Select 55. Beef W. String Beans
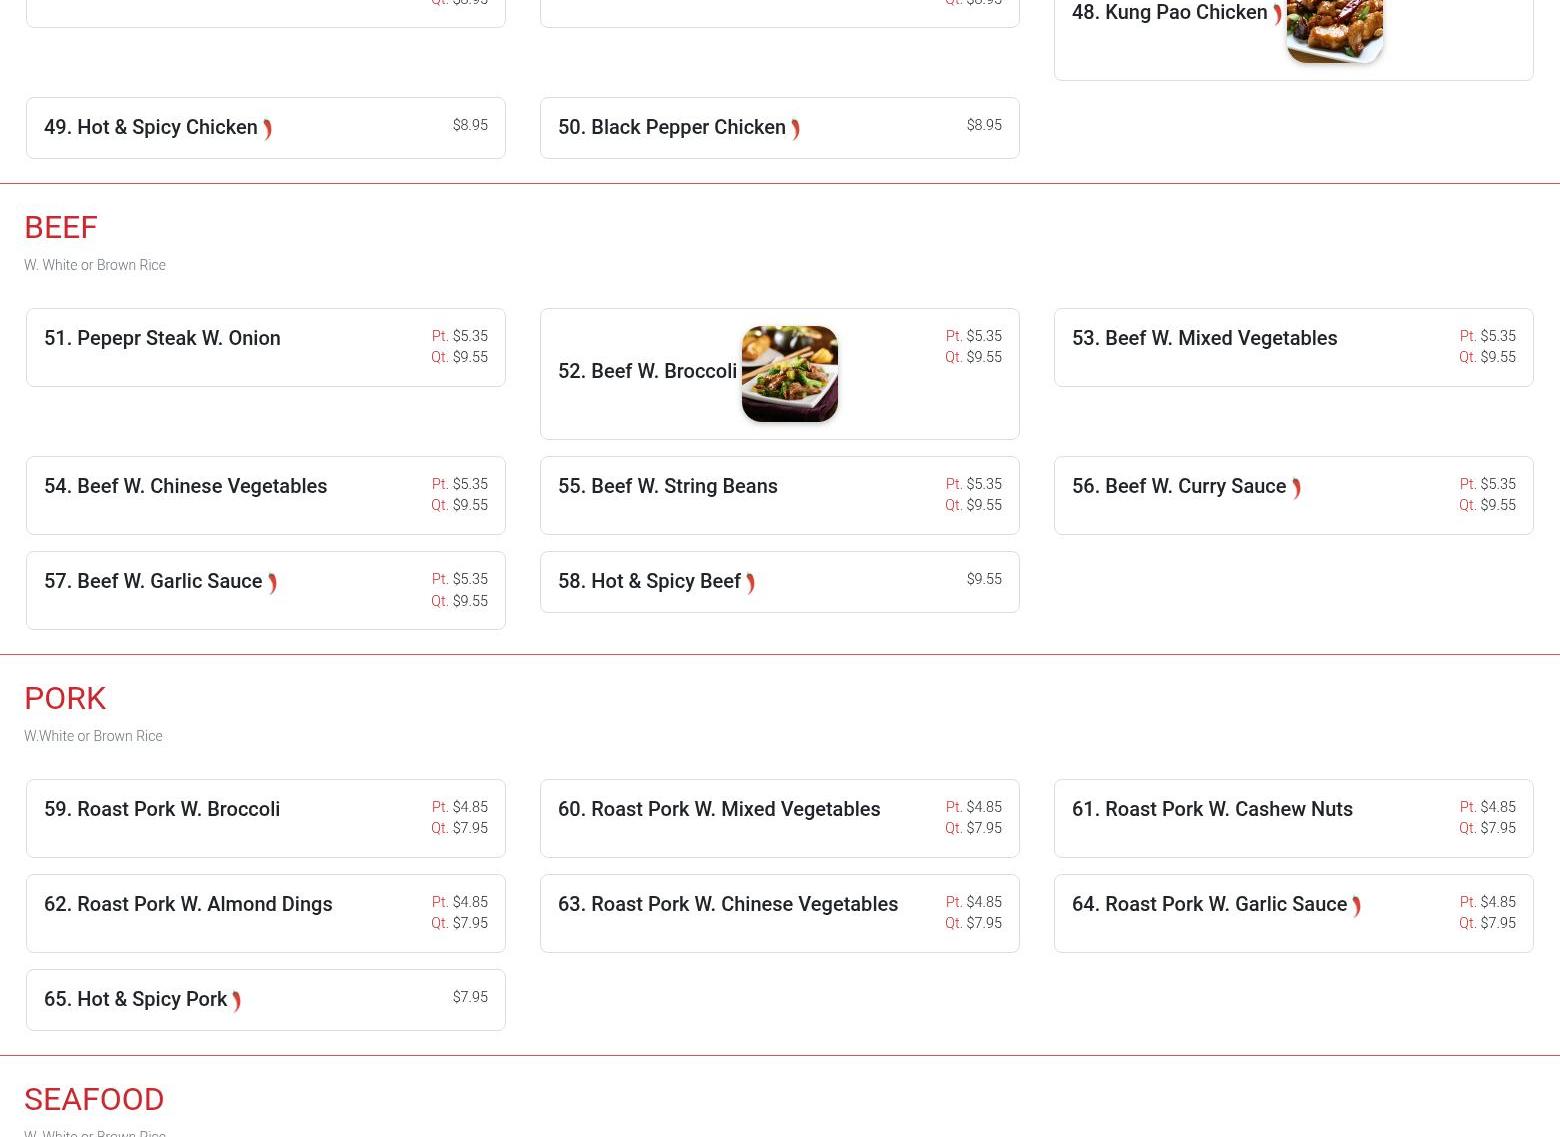The height and width of the screenshot is (1137, 1560). pos(780,496)
